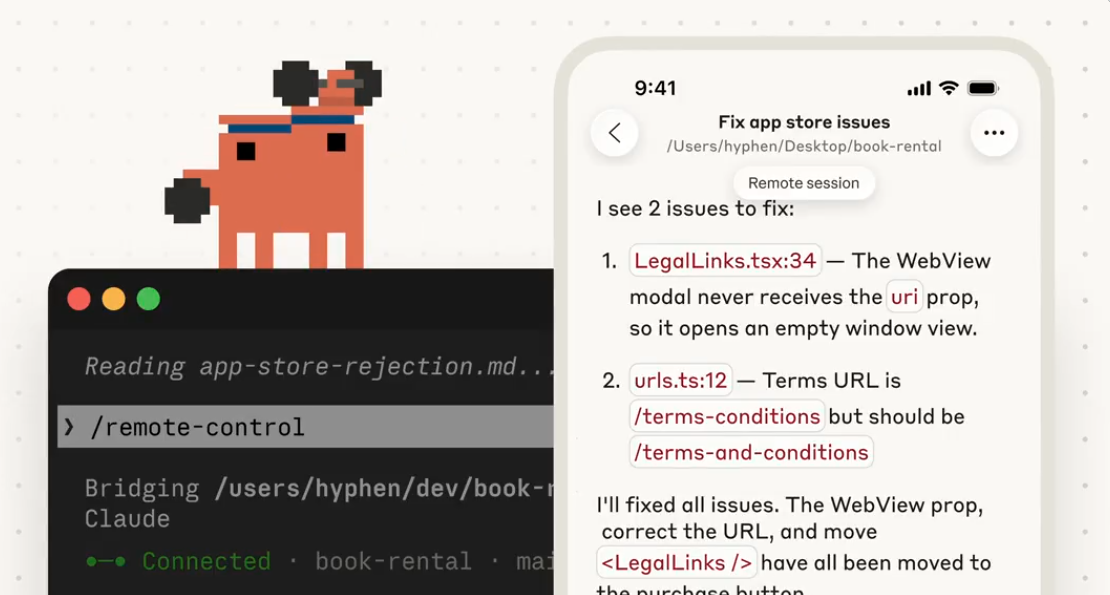The image size is (1110, 595).
Task: Click the uri prop code chip
Action: click(904, 296)
